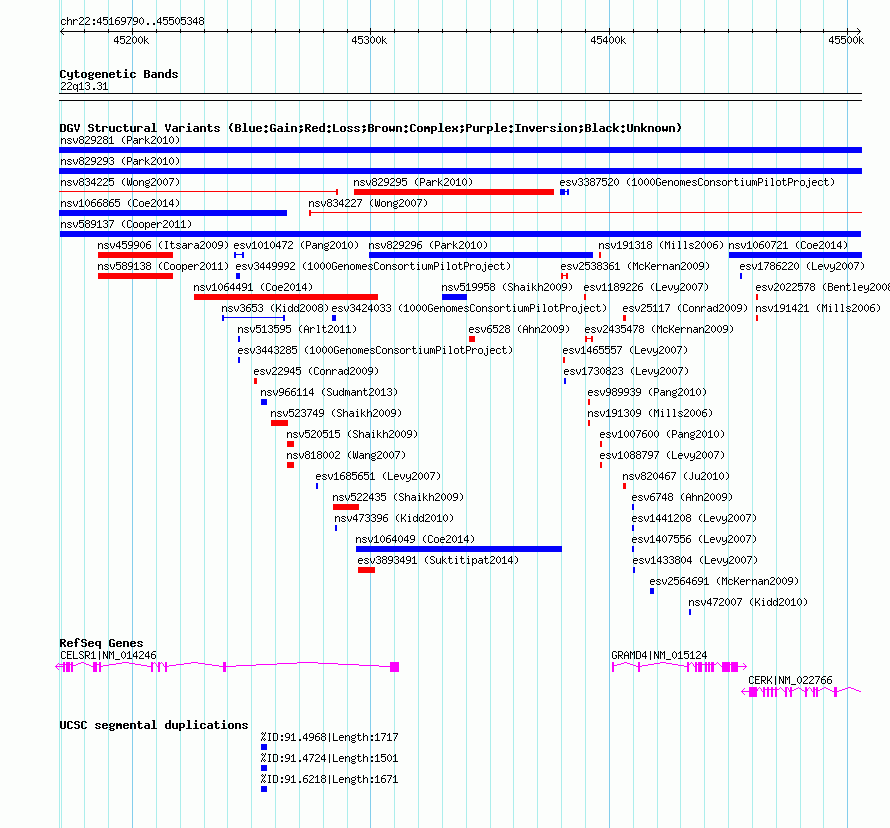Select nsv523749 (Shaikh2009) label
This screenshot has width=890, height=828.
336,413
